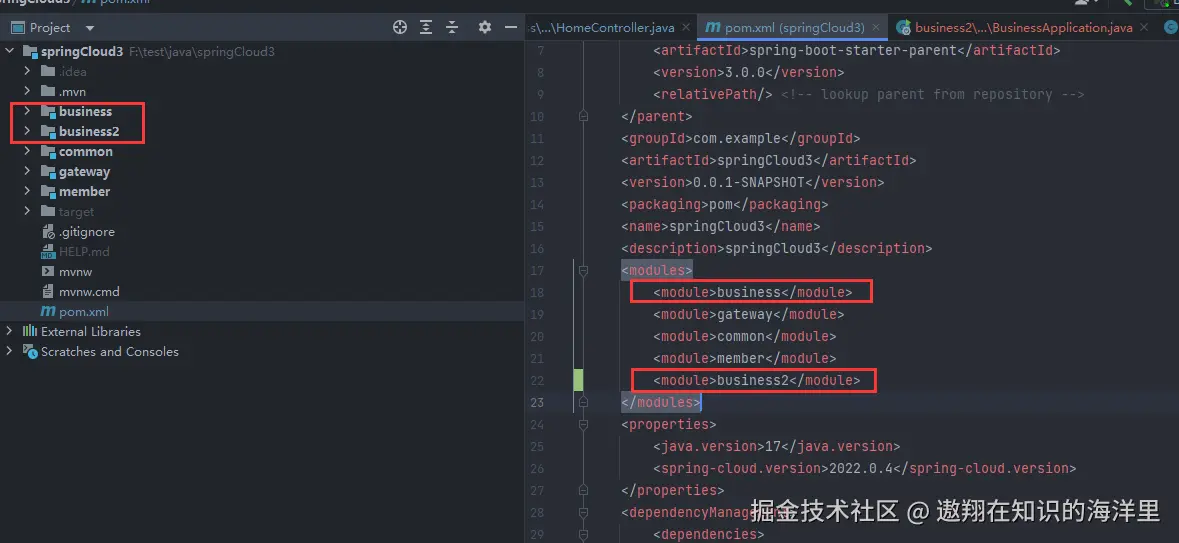Click the spring-cloud.version 2022.0.4 line

pyautogui.click(x=865, y=469)
